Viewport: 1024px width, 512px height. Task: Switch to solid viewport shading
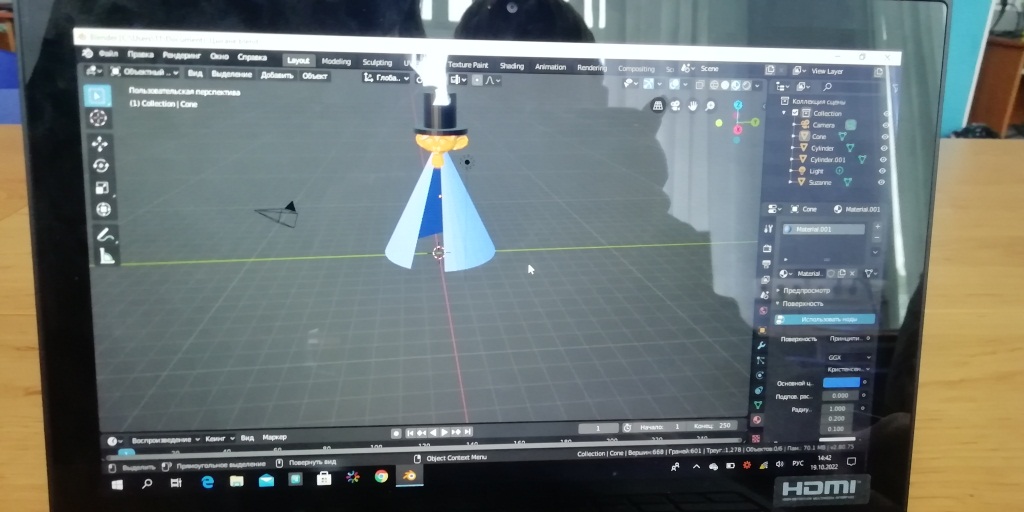point(725,85)
